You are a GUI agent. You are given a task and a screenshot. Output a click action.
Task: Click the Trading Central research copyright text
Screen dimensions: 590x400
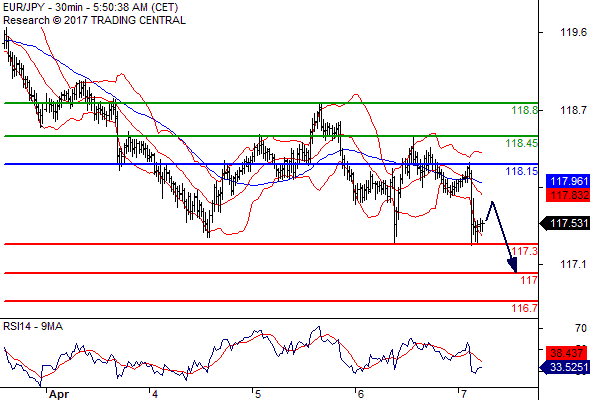[x=94, y=20]
